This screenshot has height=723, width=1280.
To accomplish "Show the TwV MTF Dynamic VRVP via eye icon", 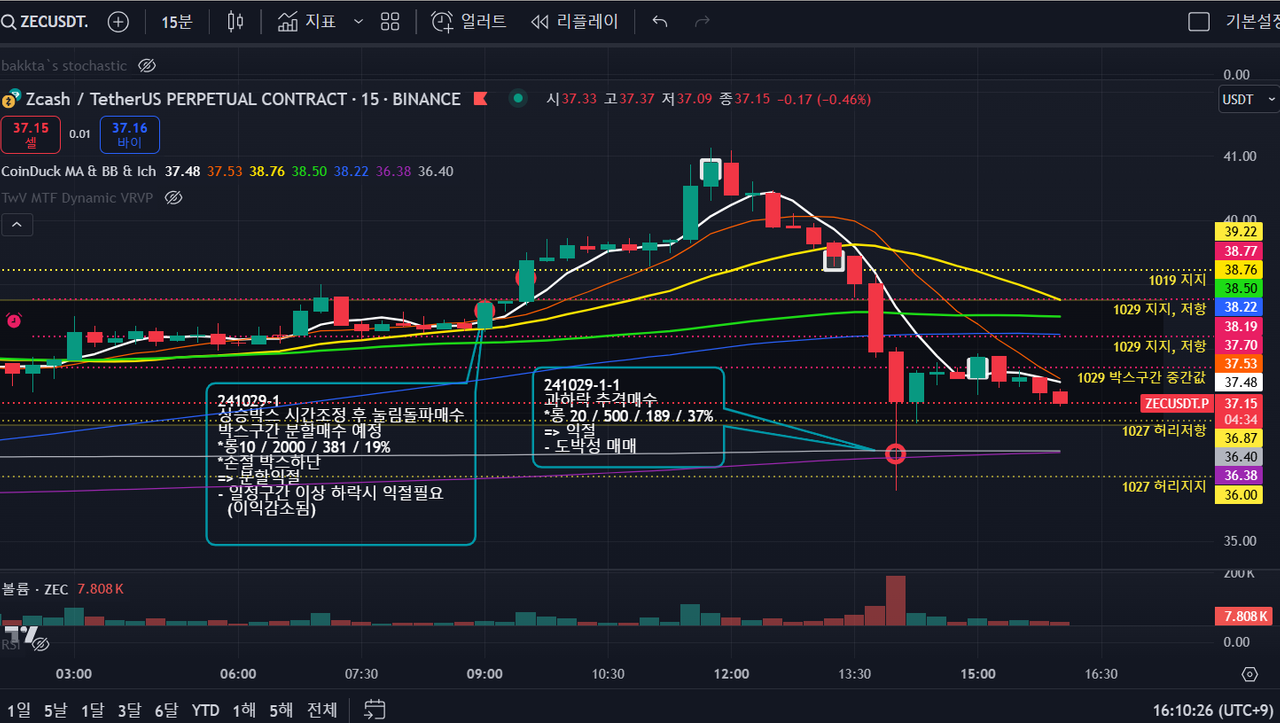I will point(172,197).
